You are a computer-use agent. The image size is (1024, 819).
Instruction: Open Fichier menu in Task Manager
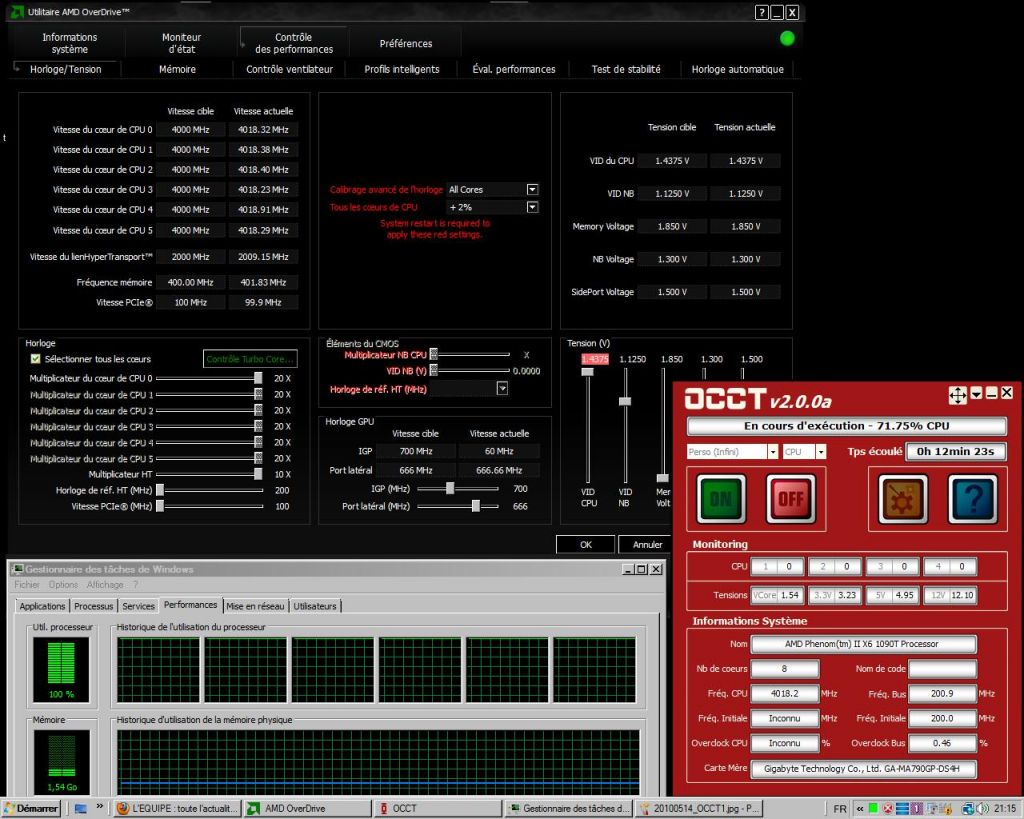point(27,585)
